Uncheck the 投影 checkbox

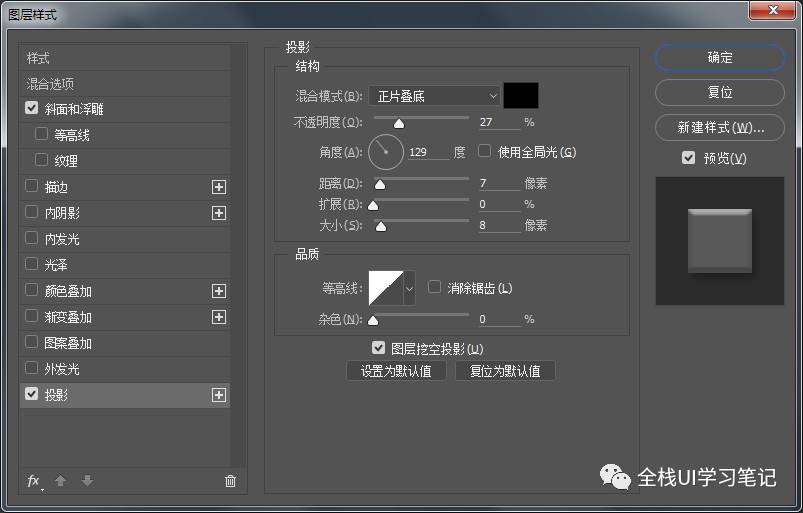[32, 394]
